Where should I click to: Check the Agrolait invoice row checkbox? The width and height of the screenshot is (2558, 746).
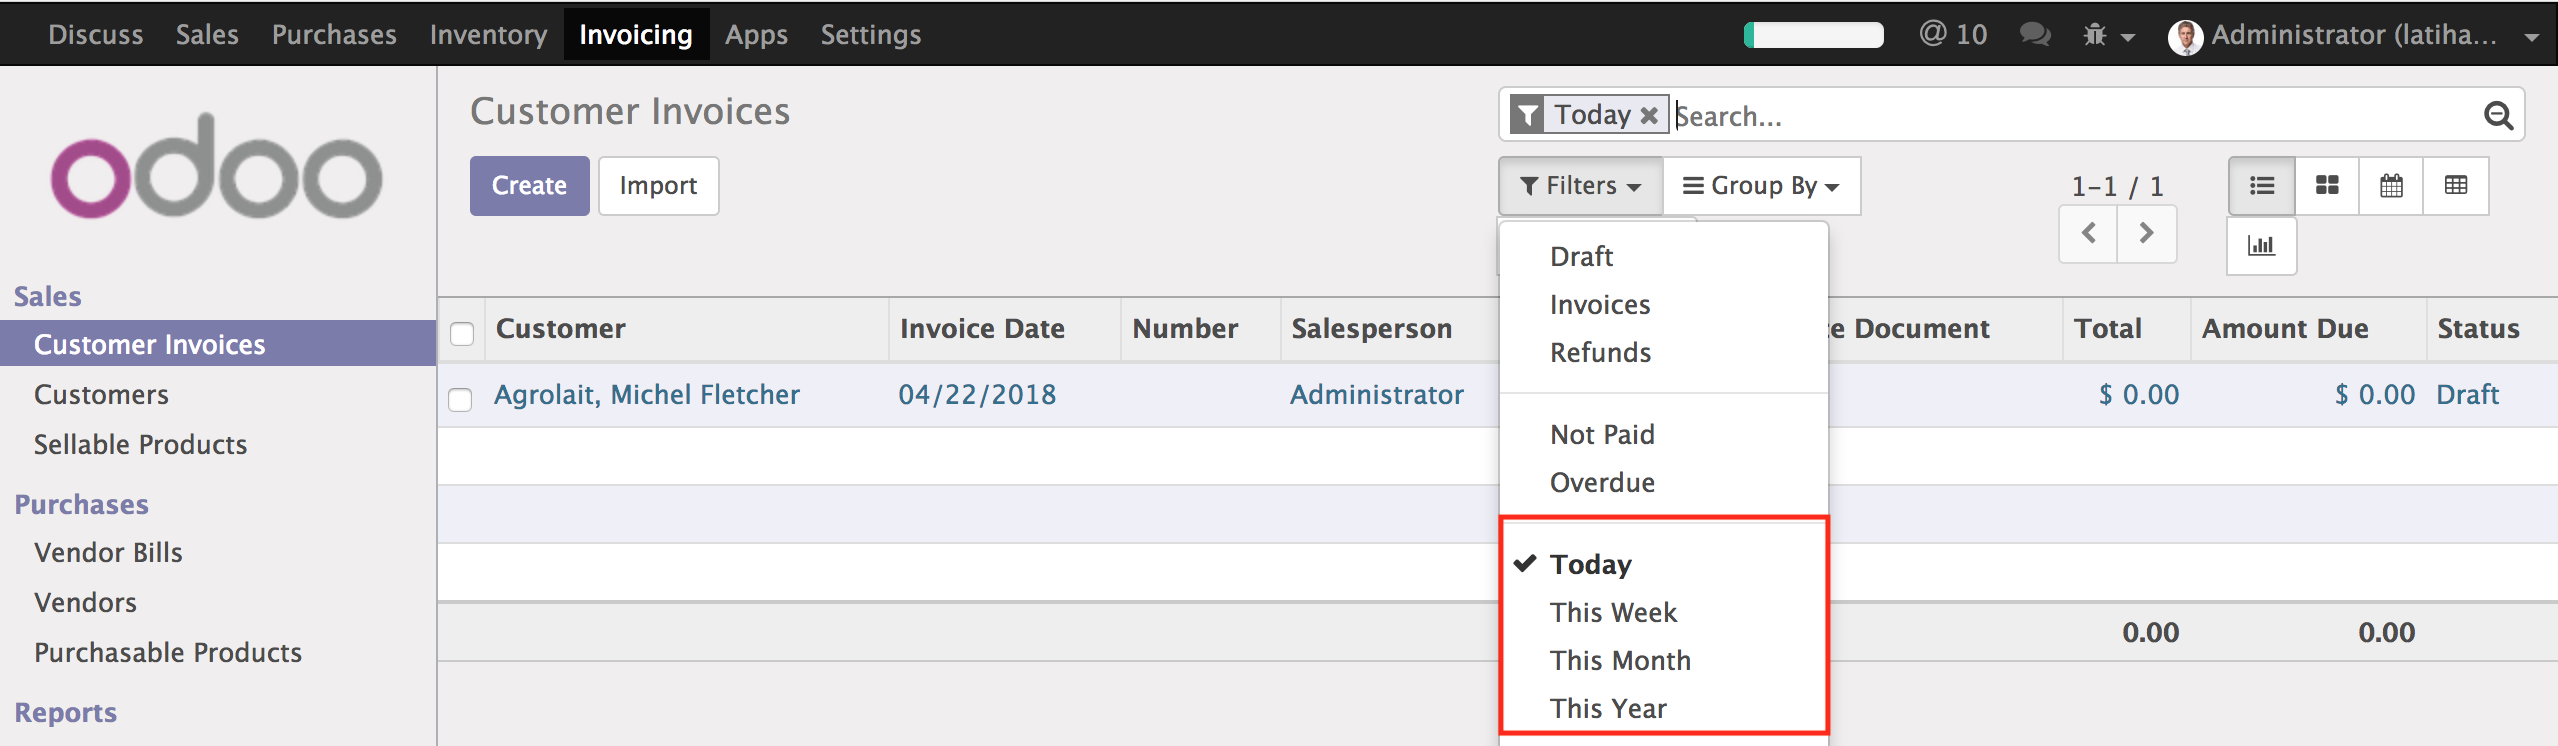pos(460,399)
